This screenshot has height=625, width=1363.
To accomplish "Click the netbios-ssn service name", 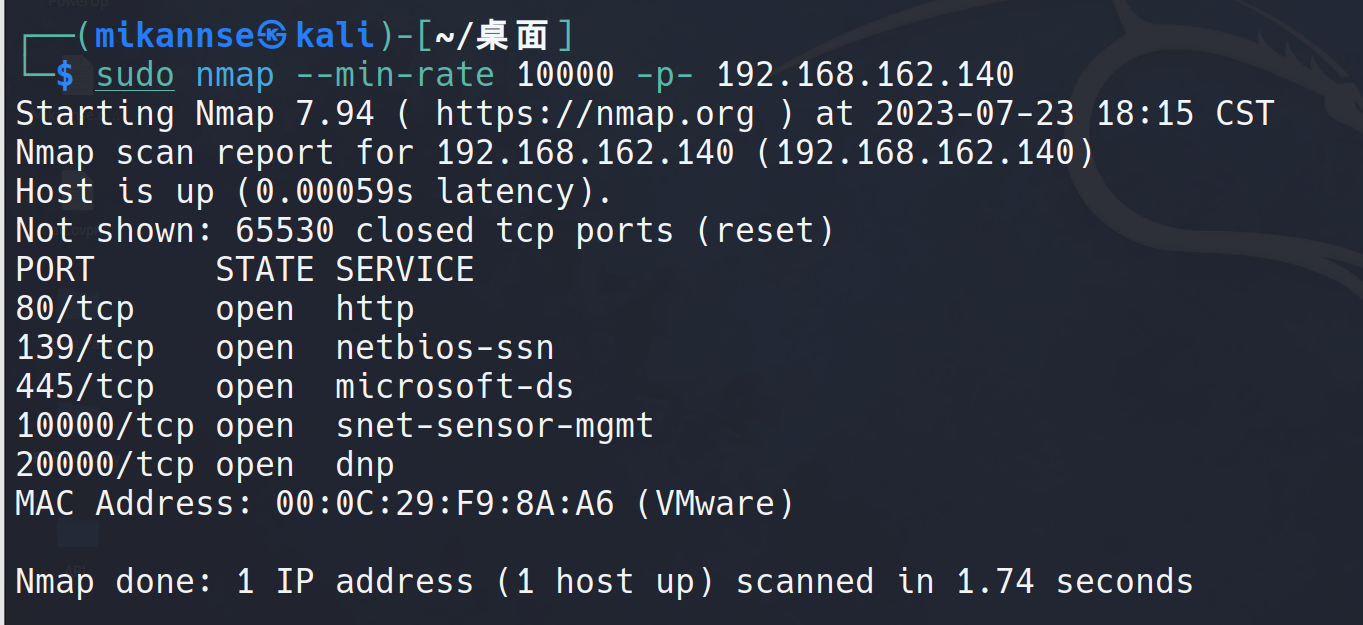I will pyautogui.click(x=444, y=348).
